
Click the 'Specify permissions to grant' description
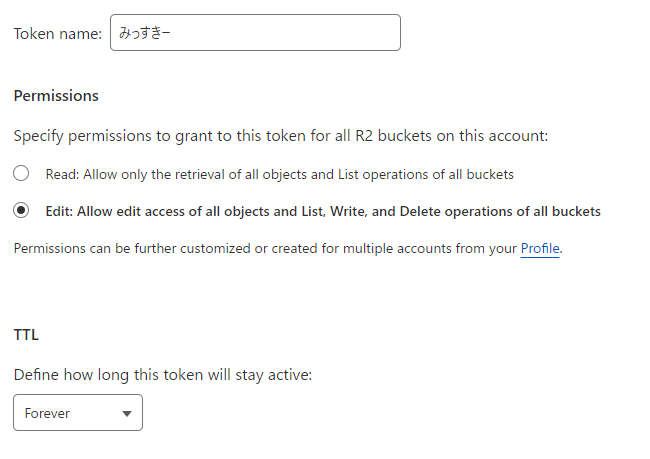281,136
